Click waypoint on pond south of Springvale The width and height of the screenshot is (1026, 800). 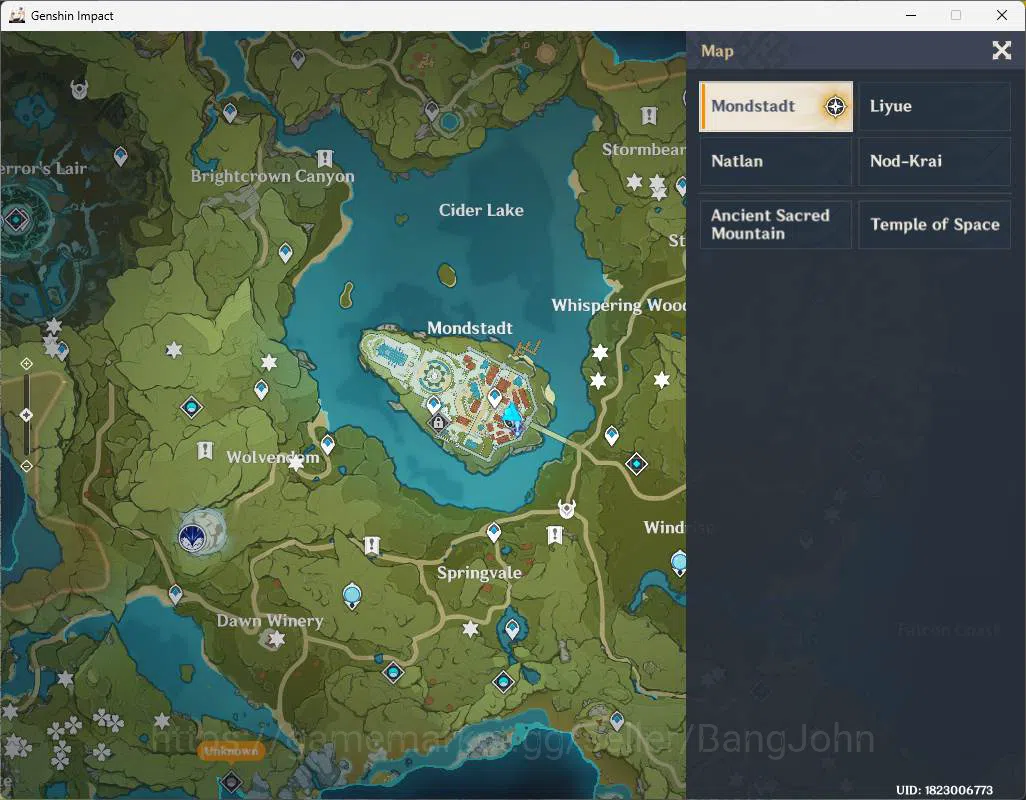coord(512,629)
